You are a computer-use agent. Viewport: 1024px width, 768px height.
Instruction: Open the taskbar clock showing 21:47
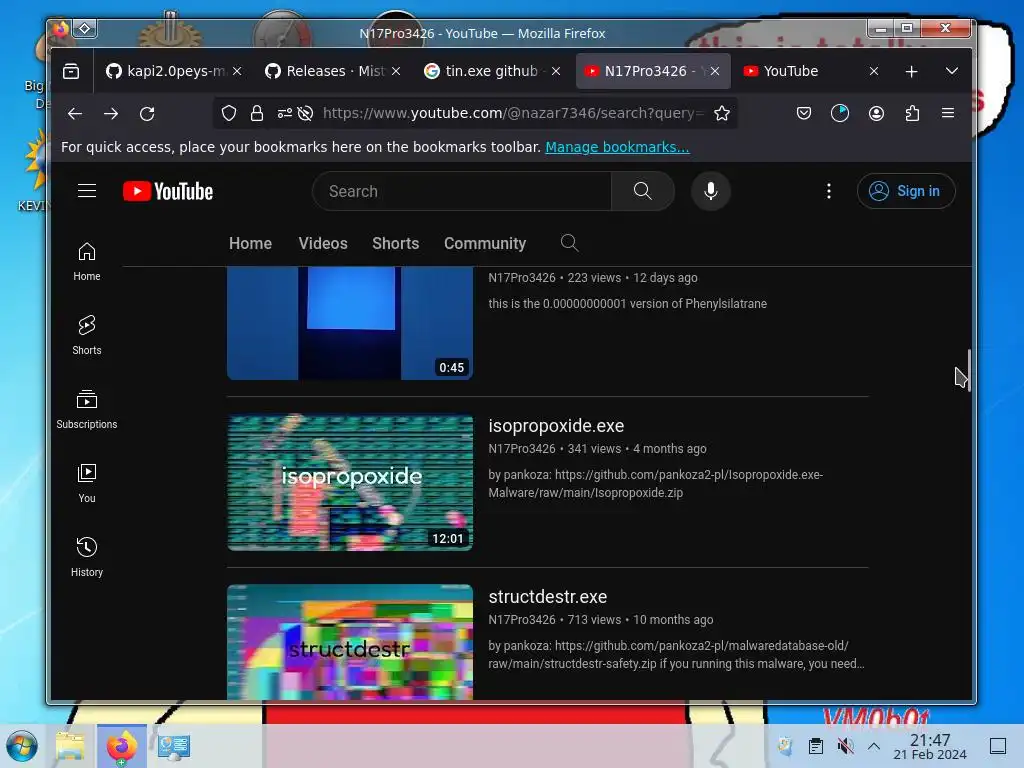930,746
